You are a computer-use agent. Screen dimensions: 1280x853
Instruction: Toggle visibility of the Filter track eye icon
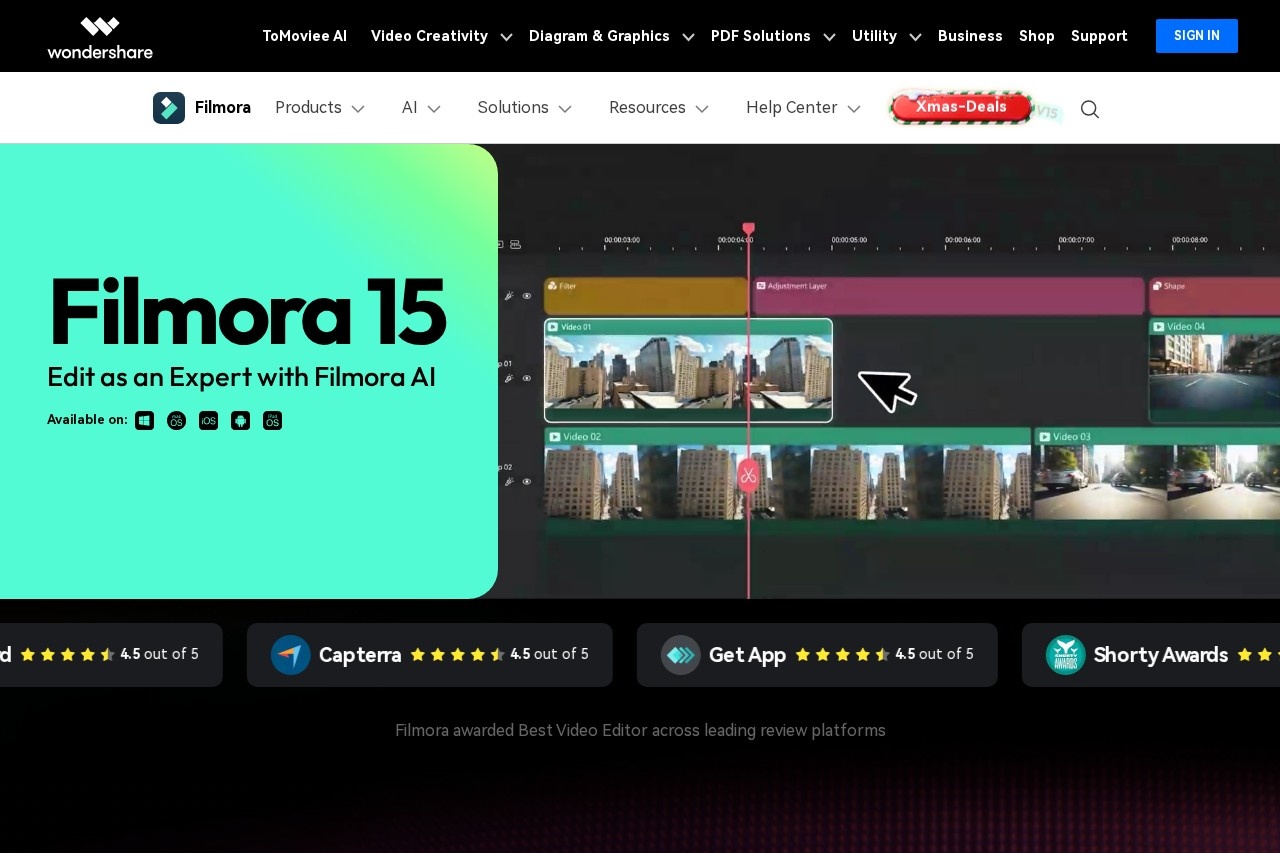(527, 295)
